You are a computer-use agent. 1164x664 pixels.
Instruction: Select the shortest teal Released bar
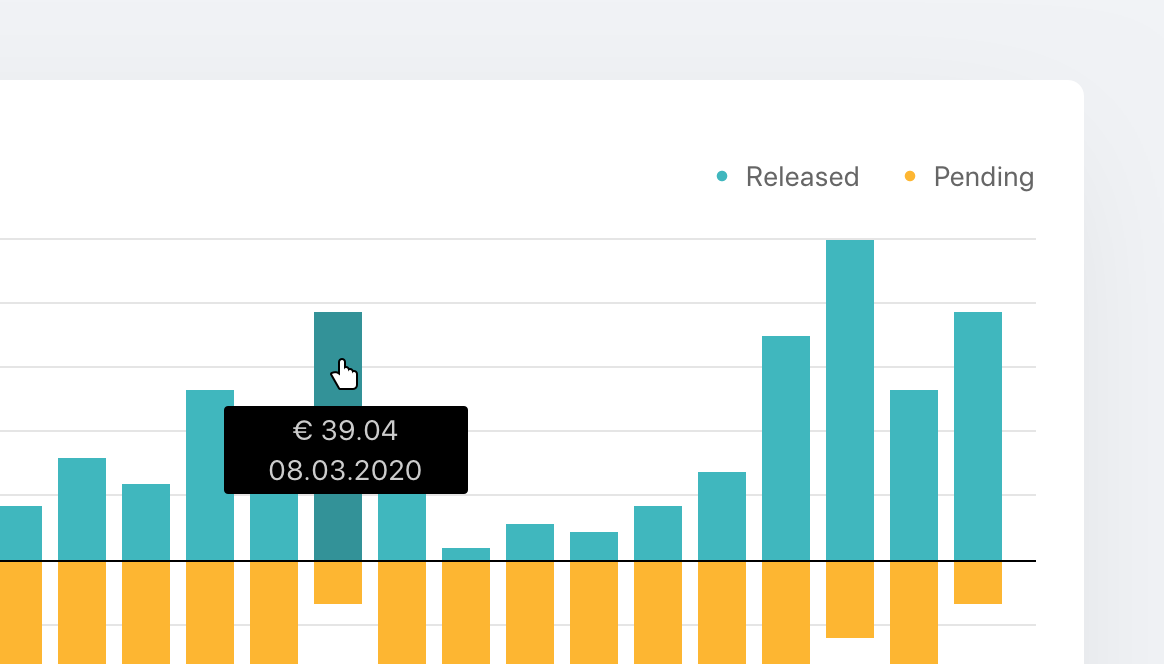[465, 554]
